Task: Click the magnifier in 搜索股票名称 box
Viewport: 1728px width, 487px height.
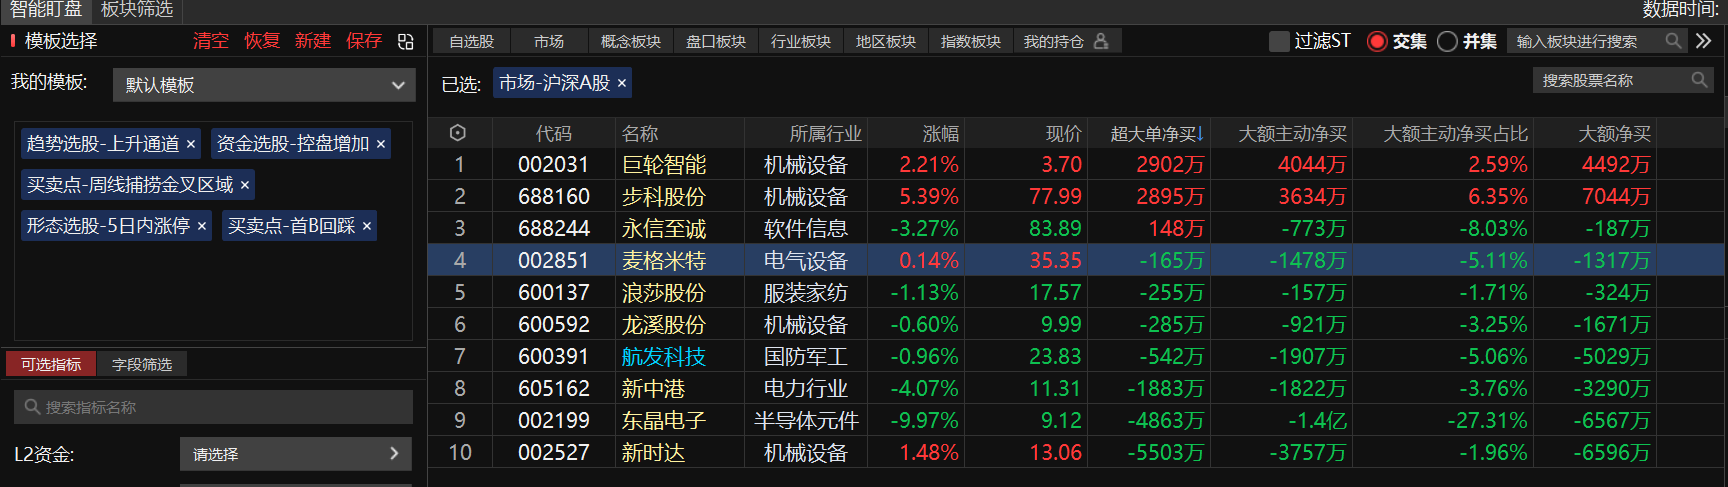Action: 1699,80
